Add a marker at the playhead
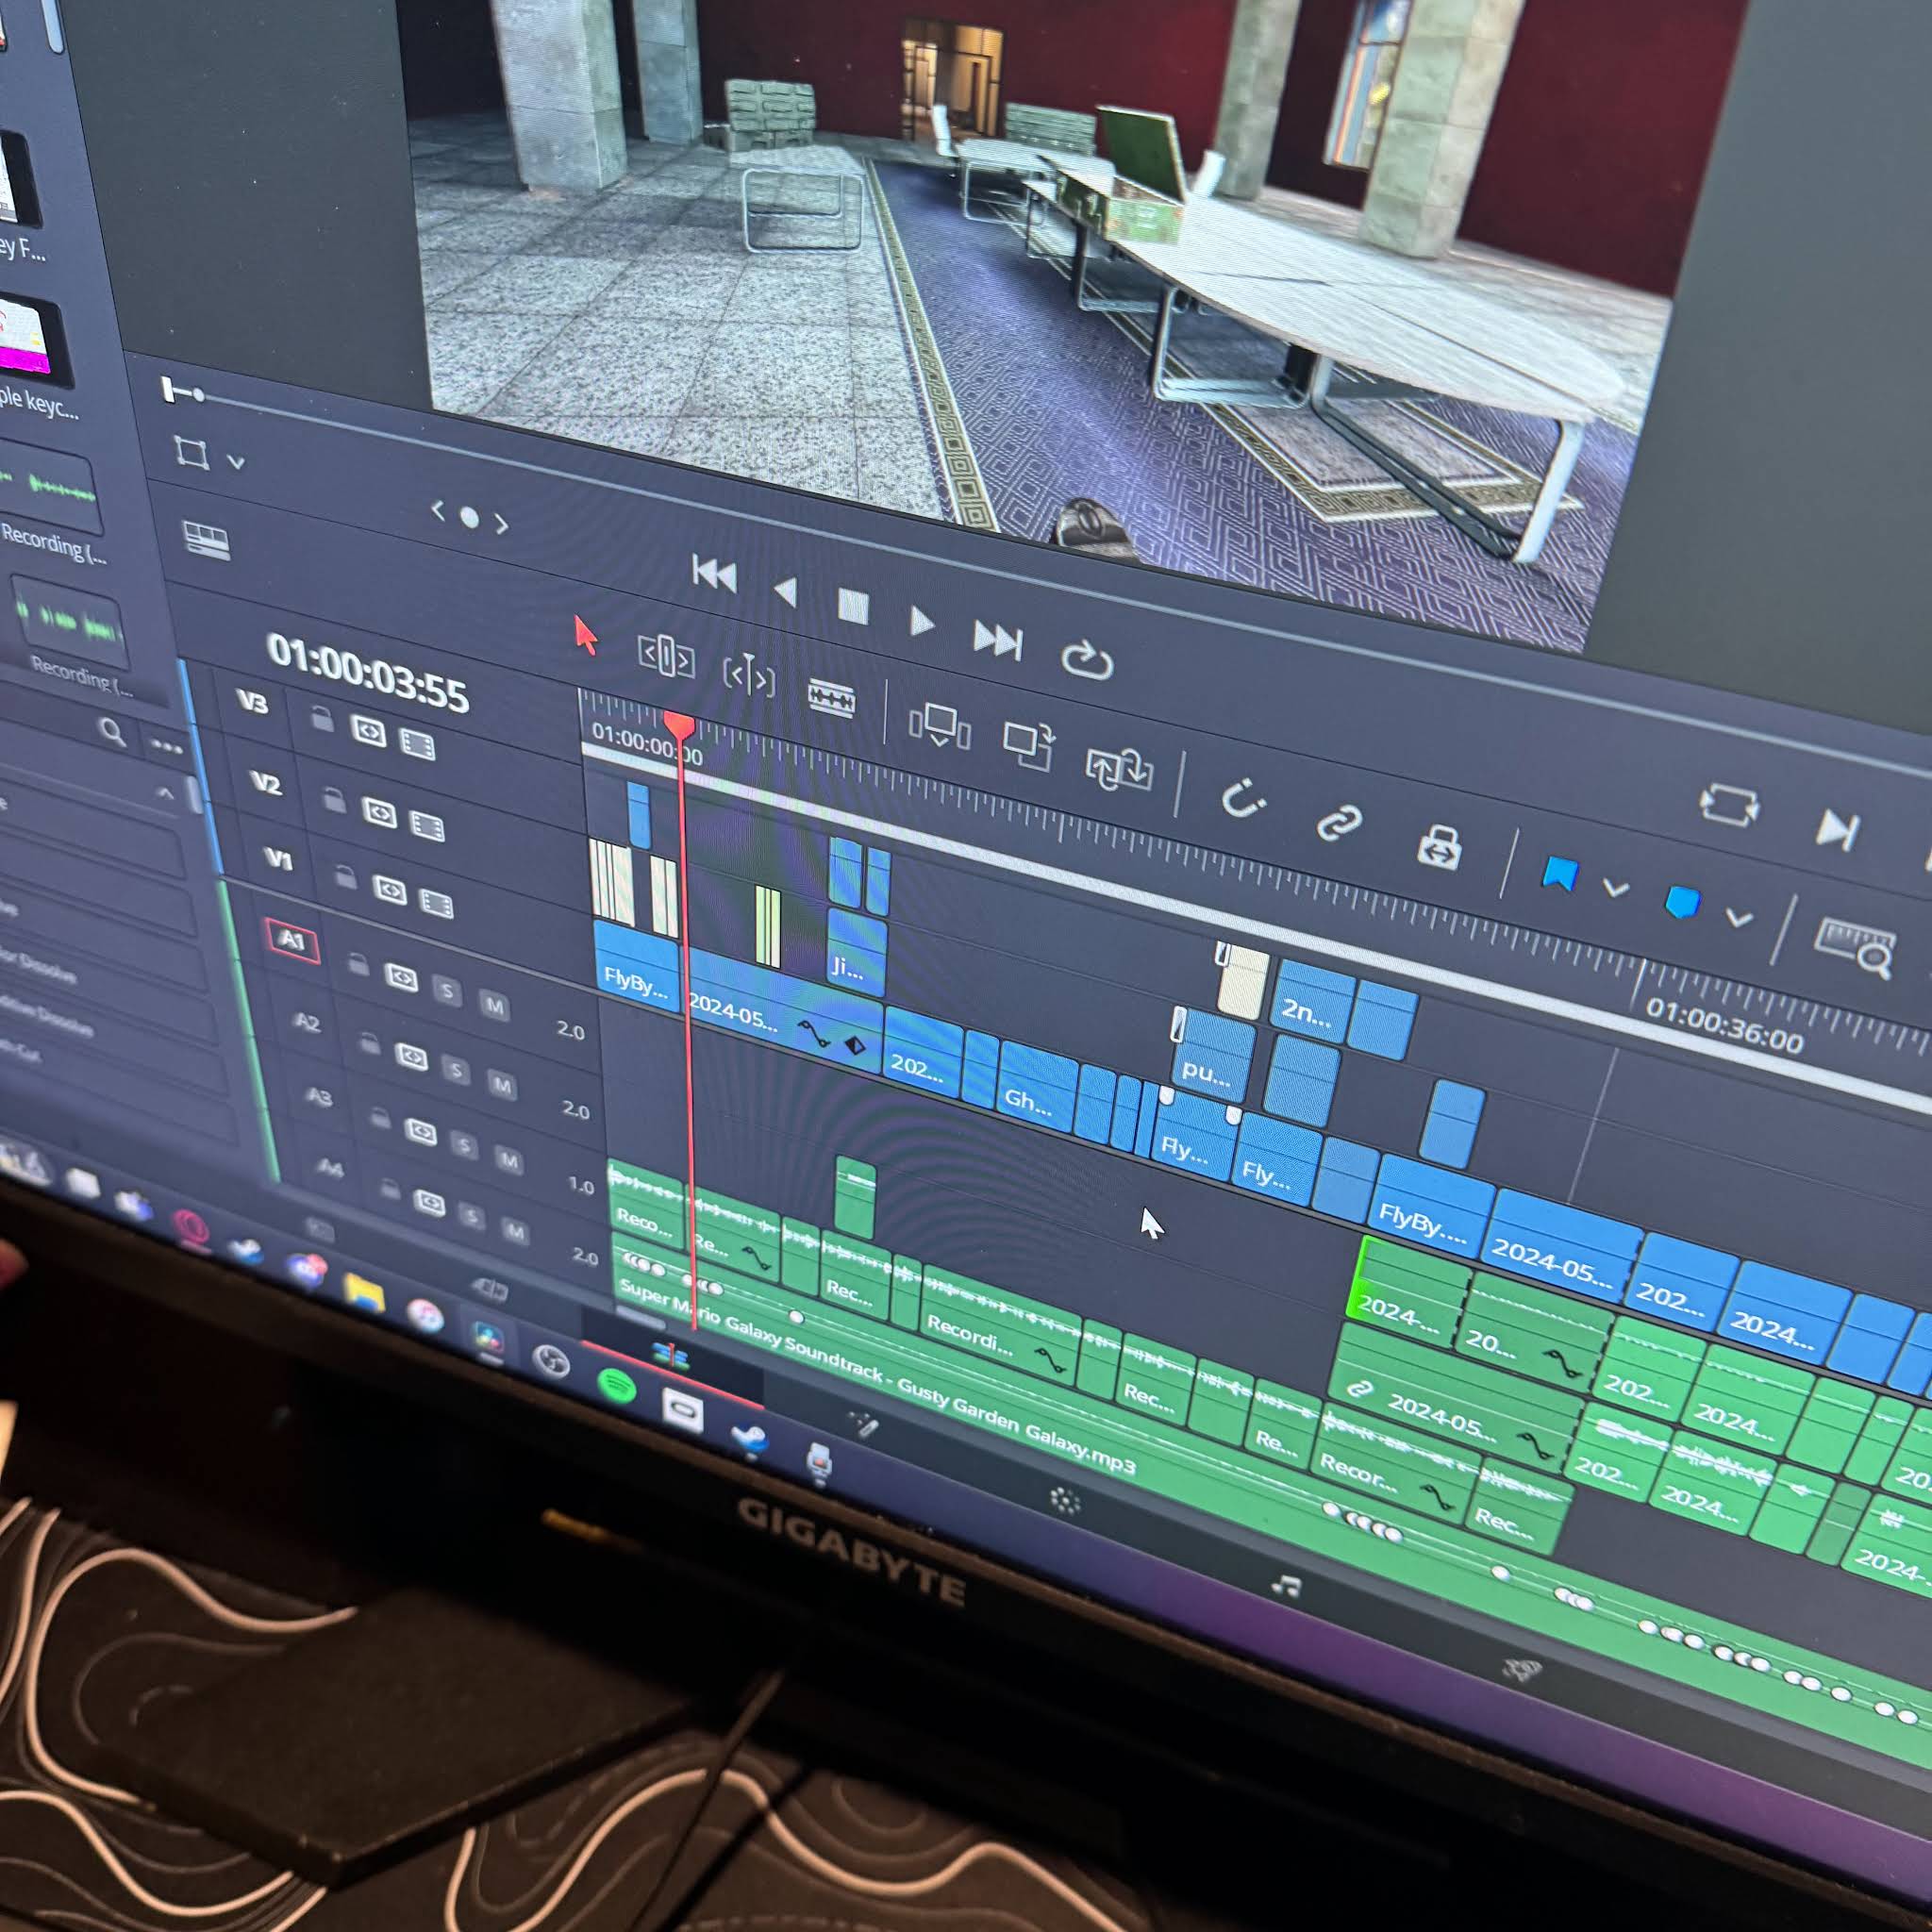Viewport: 1932px width, 1932px height. point(1682,903)
